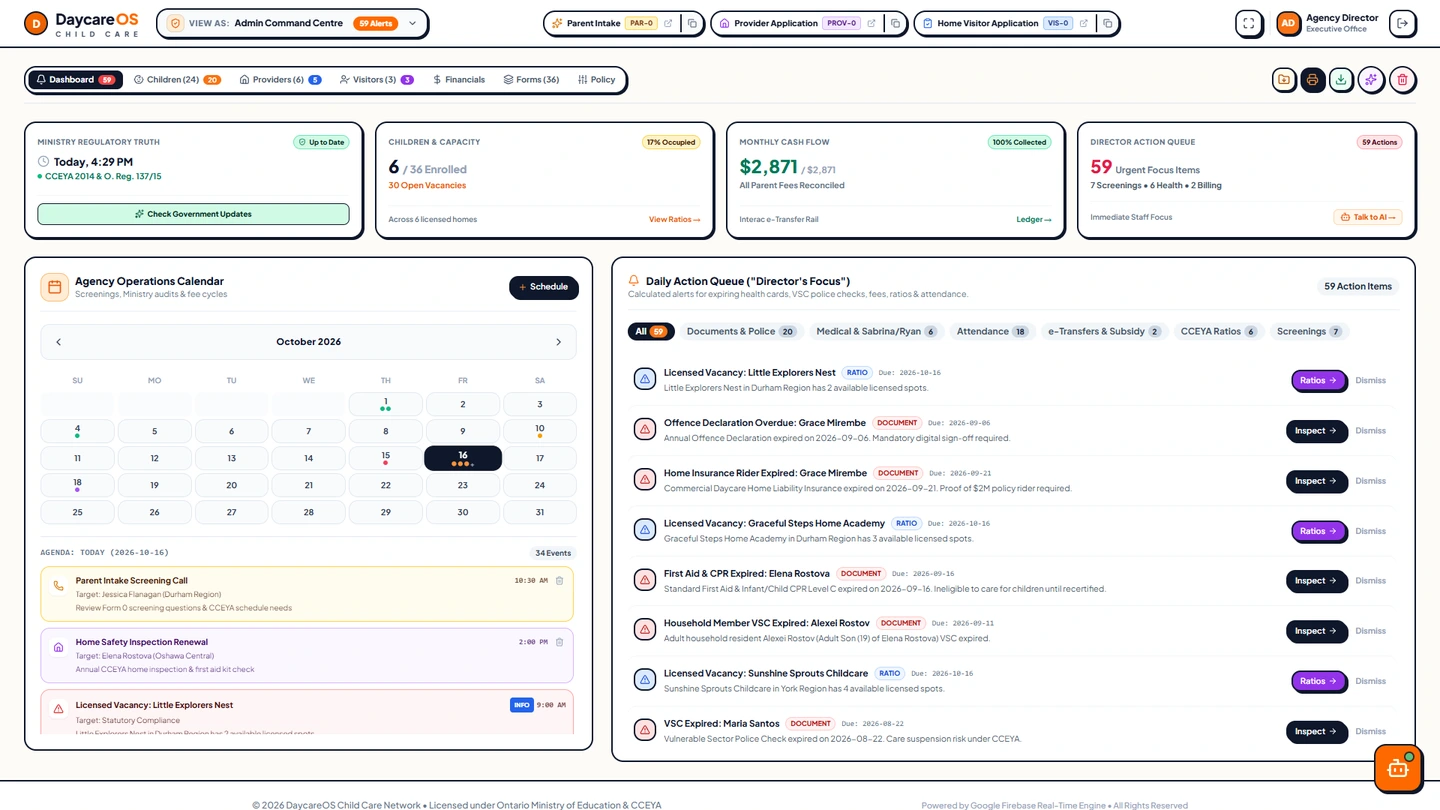Open the Policy tab
Viewport: 1440px width, 810px height.
pyautogui.click(x=597, y=79)
